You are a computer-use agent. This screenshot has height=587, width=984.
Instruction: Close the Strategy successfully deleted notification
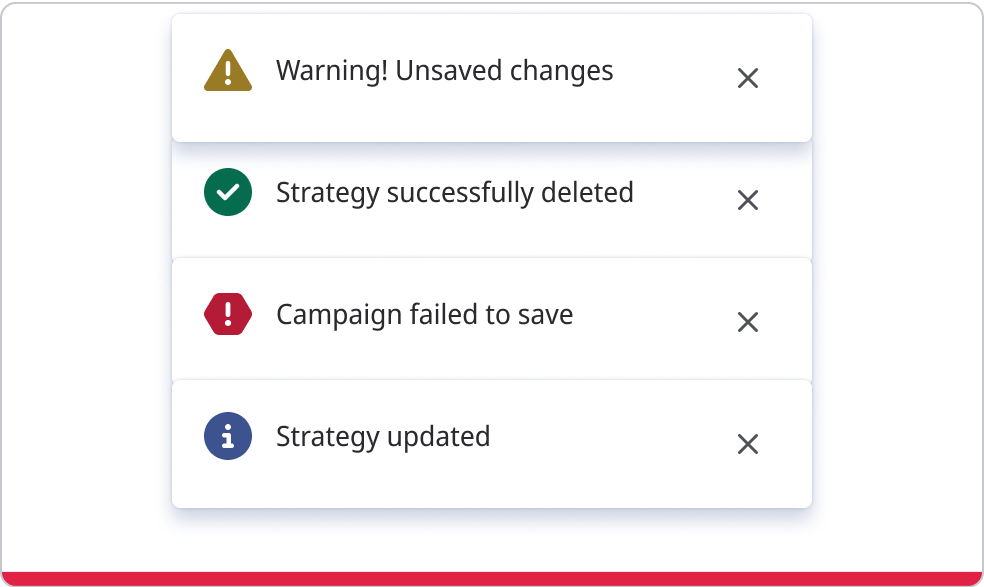pyautogui.click(x=747, y=200)
